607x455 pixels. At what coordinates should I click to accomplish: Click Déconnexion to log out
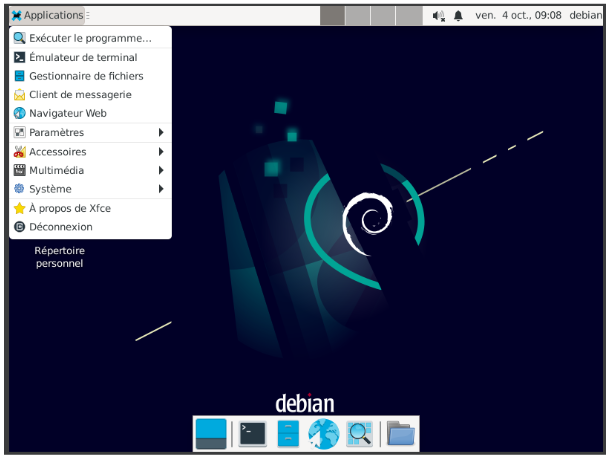tap(61, 227)
